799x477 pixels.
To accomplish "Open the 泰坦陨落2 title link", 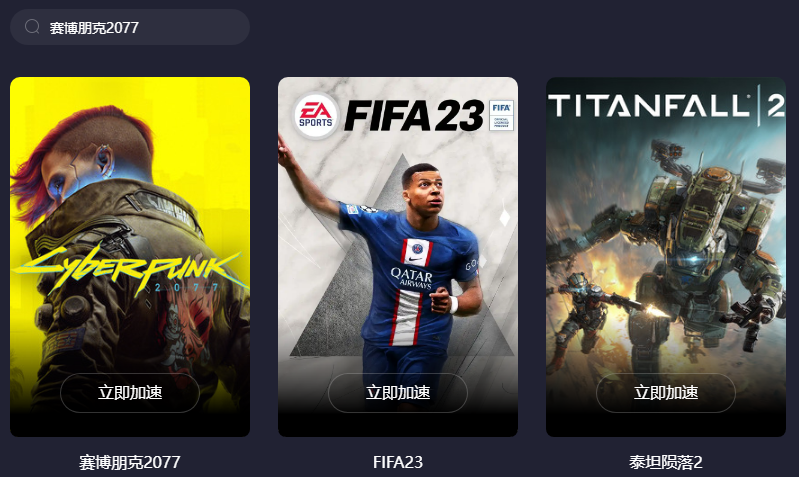I will (666, 462).
